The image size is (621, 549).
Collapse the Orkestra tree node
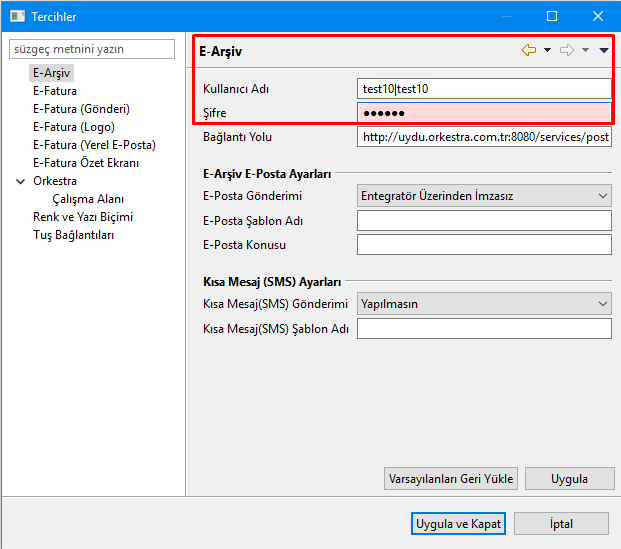click(21, 181)
